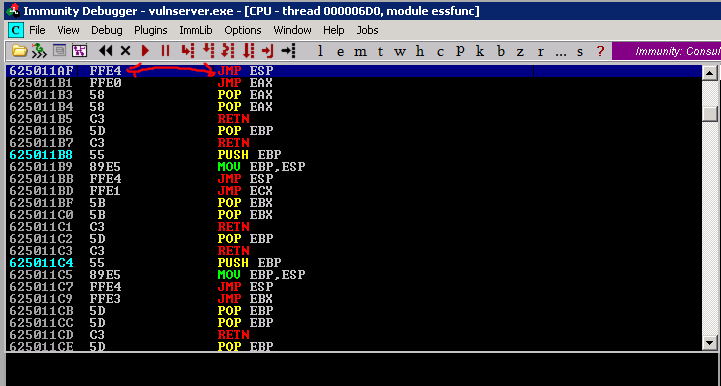This screenshot has height=386, width=721.
Task: Select the row at address 625011AF
Action: (354, 71)
